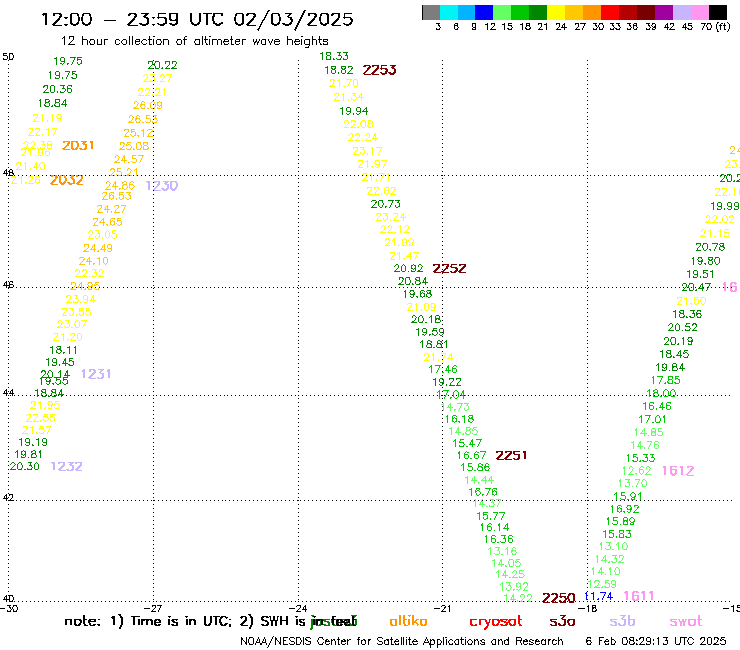Image resolution: width=740 pixels, height=650 pixels.
Task: Click the altika time label 2031
Action: pos(78,146)
